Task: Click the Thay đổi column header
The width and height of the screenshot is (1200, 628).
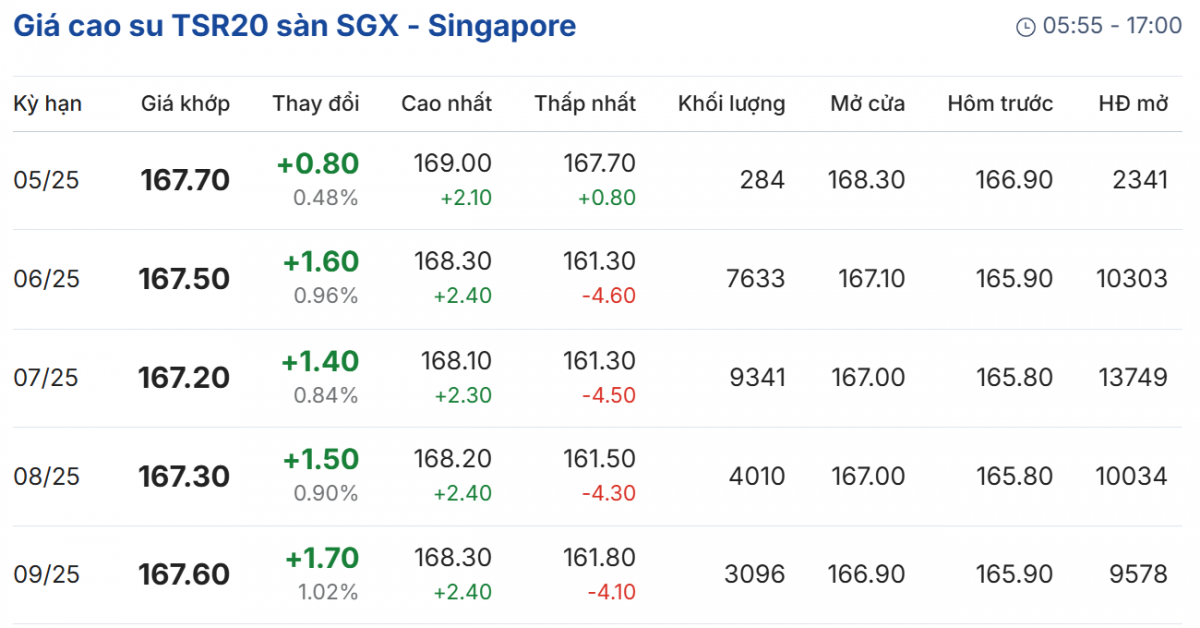Action: pos(315,104)
